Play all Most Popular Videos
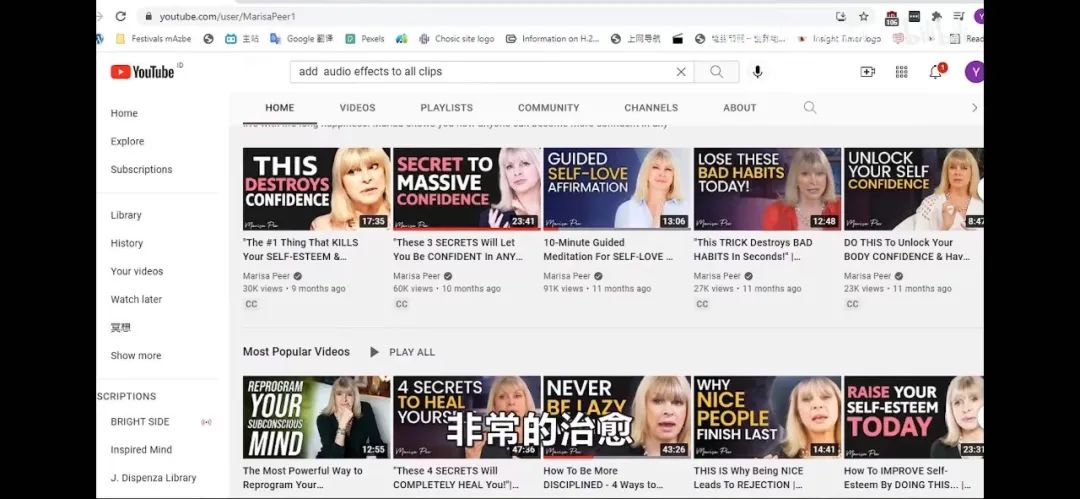 402,352
